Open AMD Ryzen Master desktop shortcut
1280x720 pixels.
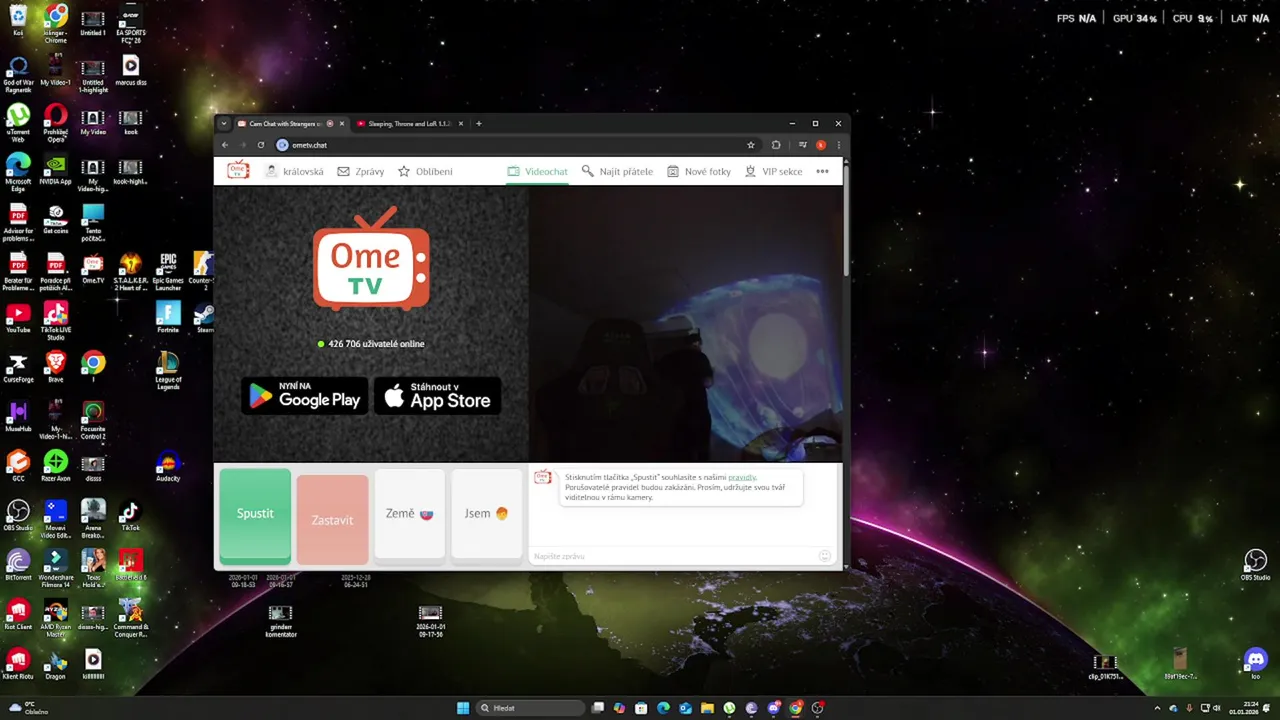pos(55,619)
